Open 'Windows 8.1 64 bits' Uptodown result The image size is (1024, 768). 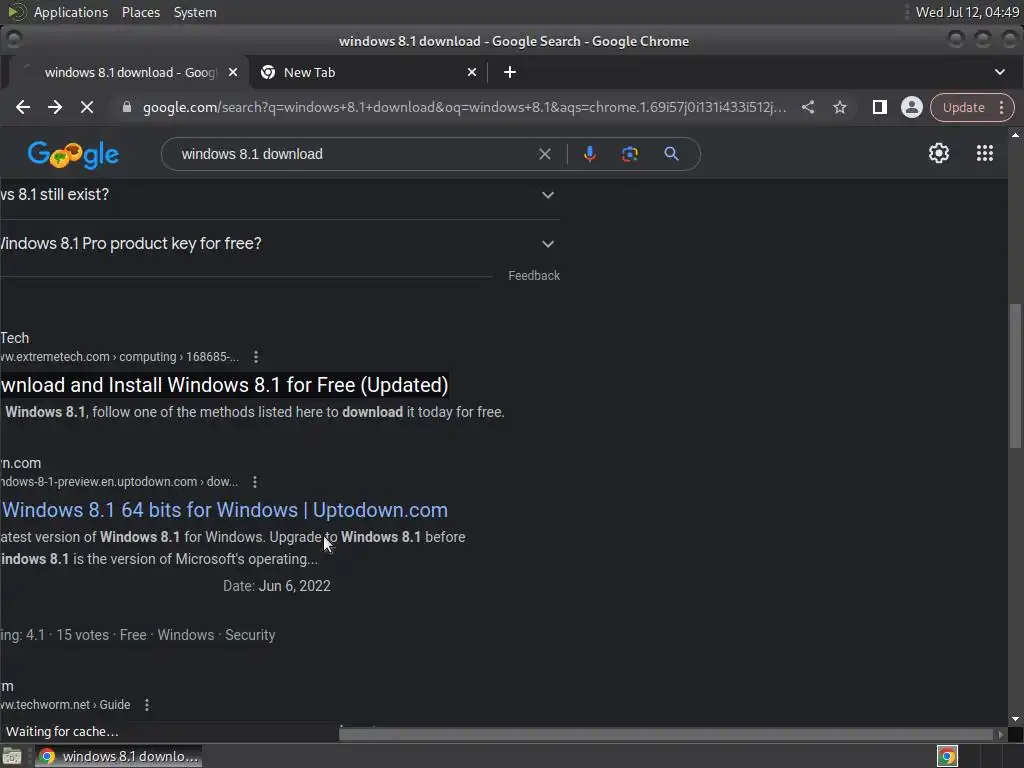pos(224,510)
